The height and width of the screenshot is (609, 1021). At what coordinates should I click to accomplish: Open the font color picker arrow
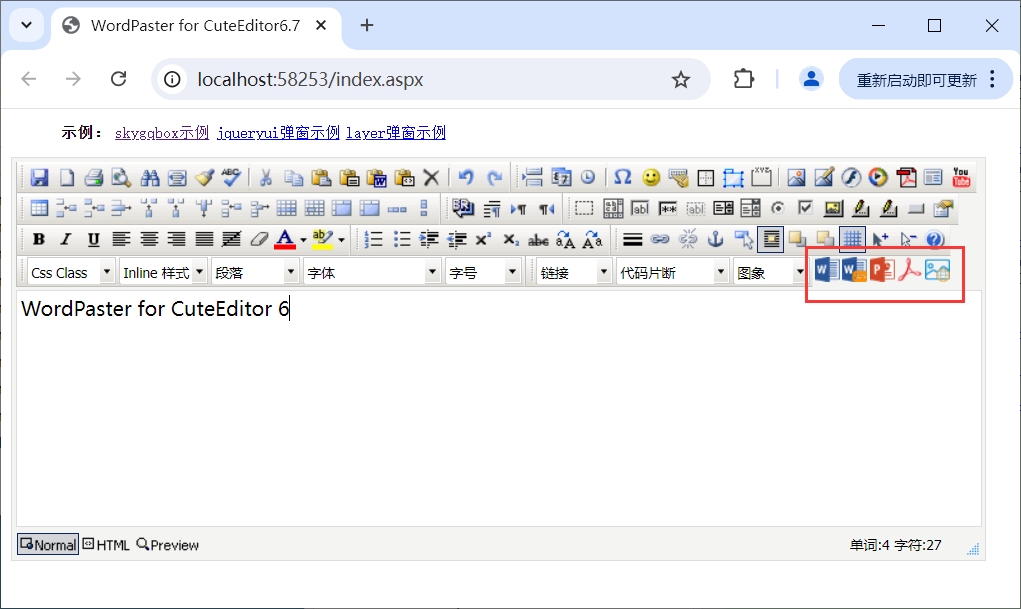click(x=303, y=240)
